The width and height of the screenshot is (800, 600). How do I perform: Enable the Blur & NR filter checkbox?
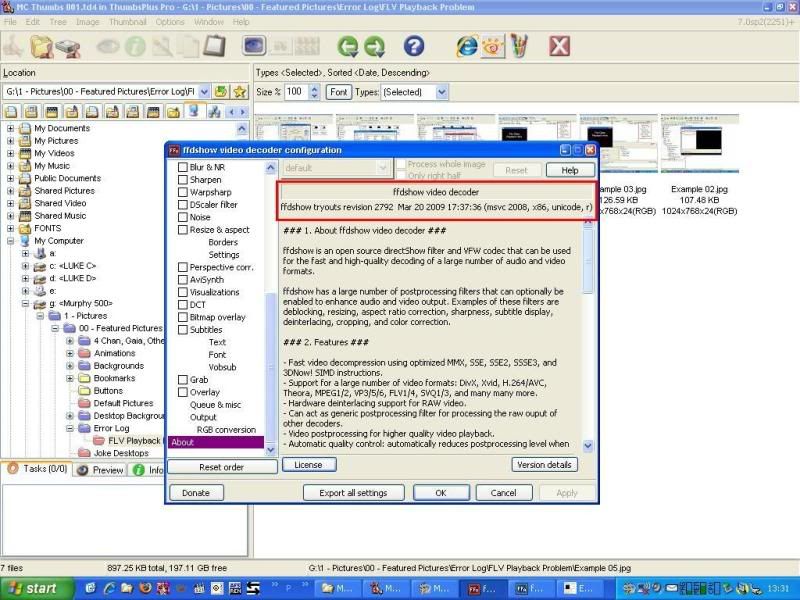click(x=183, y=167)
